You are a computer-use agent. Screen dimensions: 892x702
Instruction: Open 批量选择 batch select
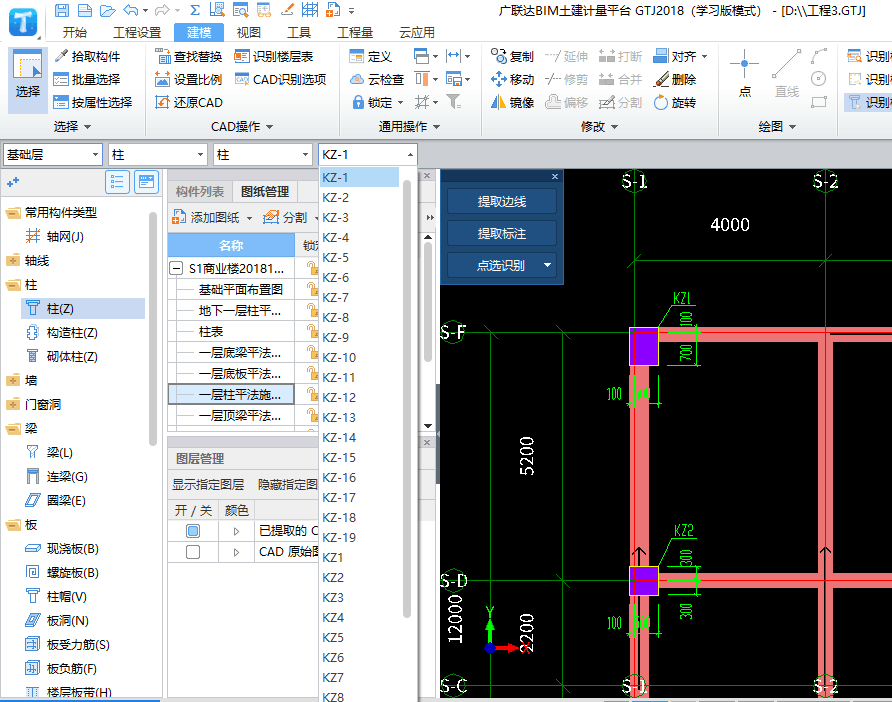tap(87, 80)
